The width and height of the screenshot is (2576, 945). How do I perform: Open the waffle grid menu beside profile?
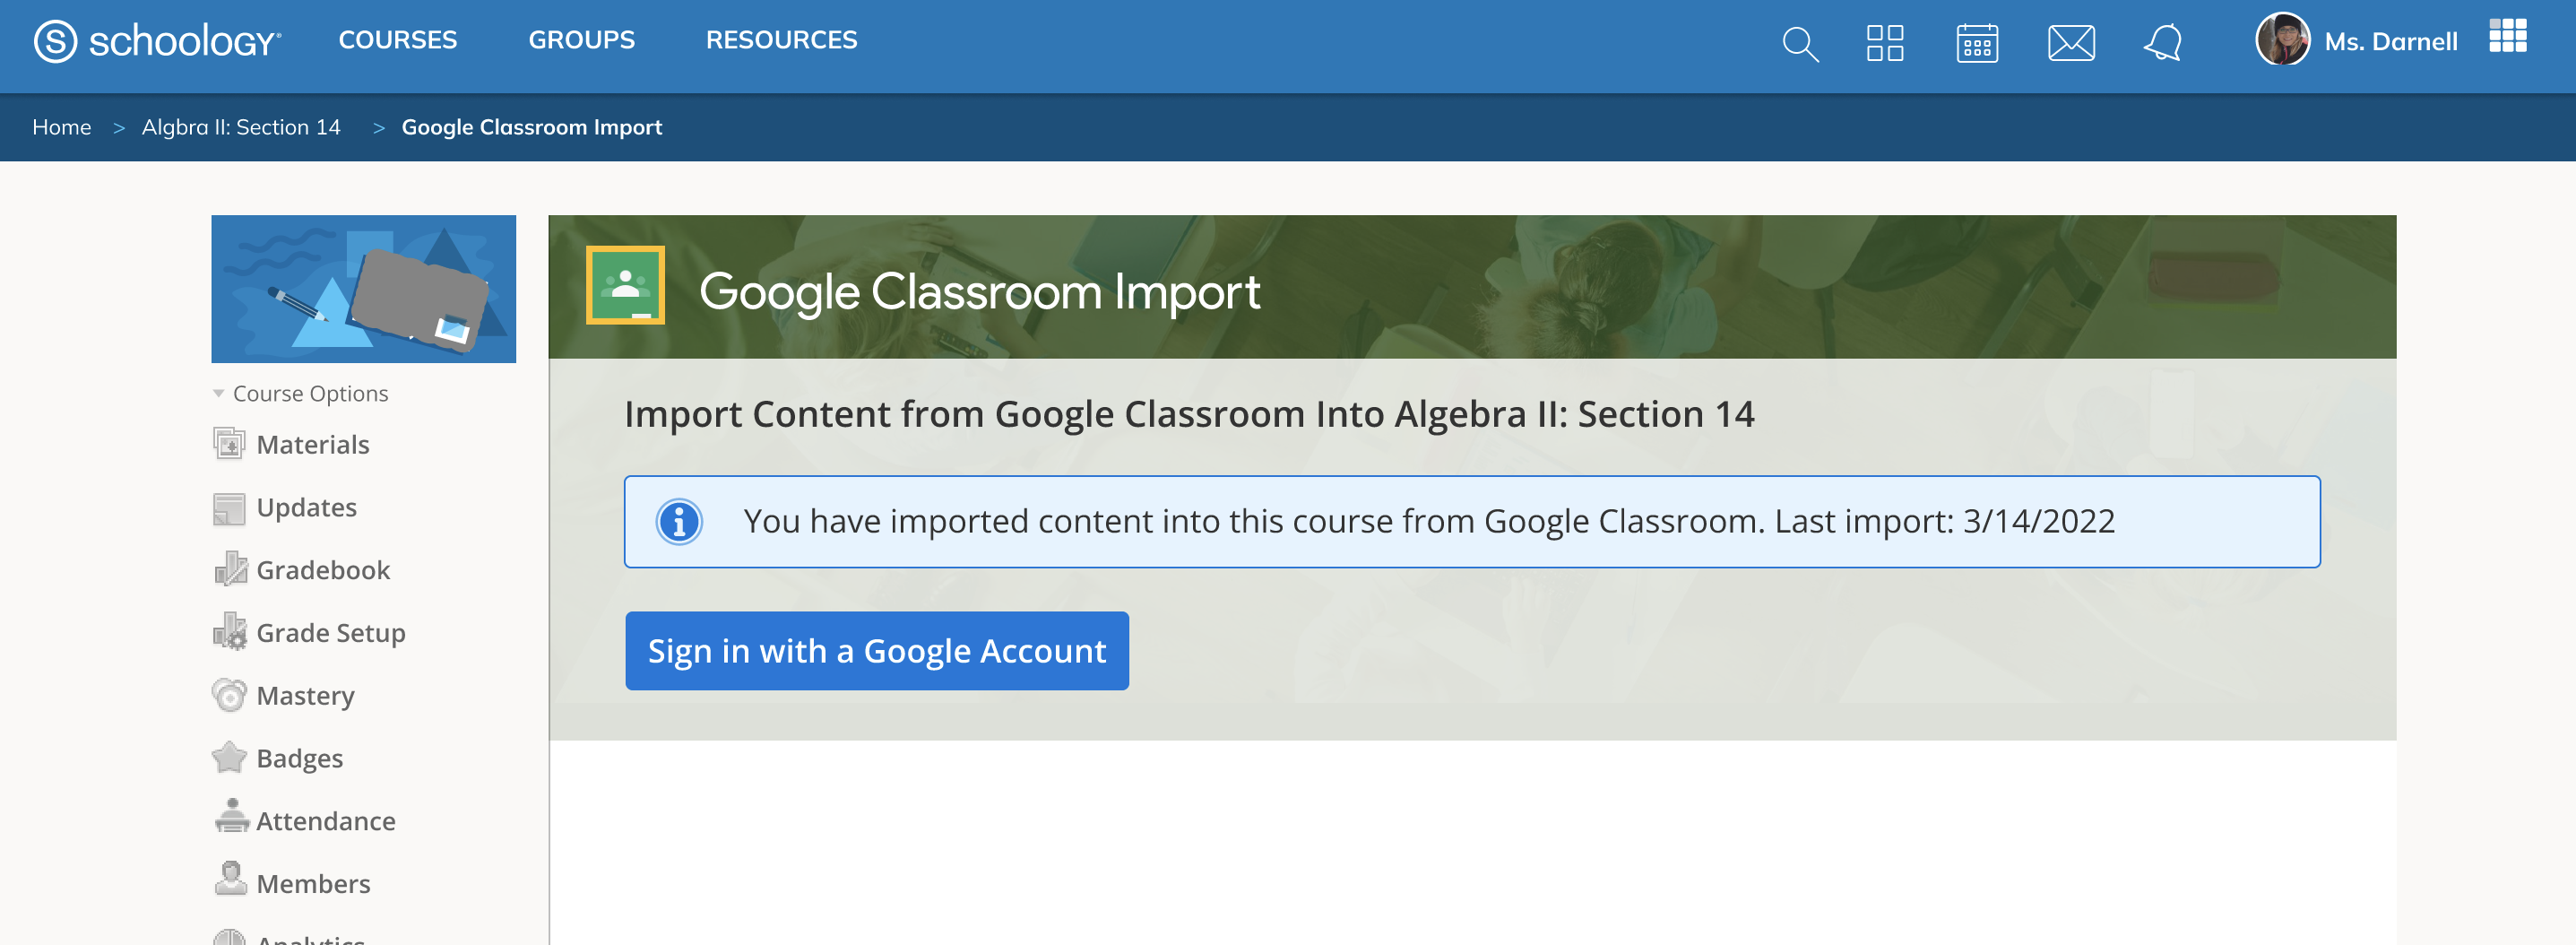coord(2507,36)
